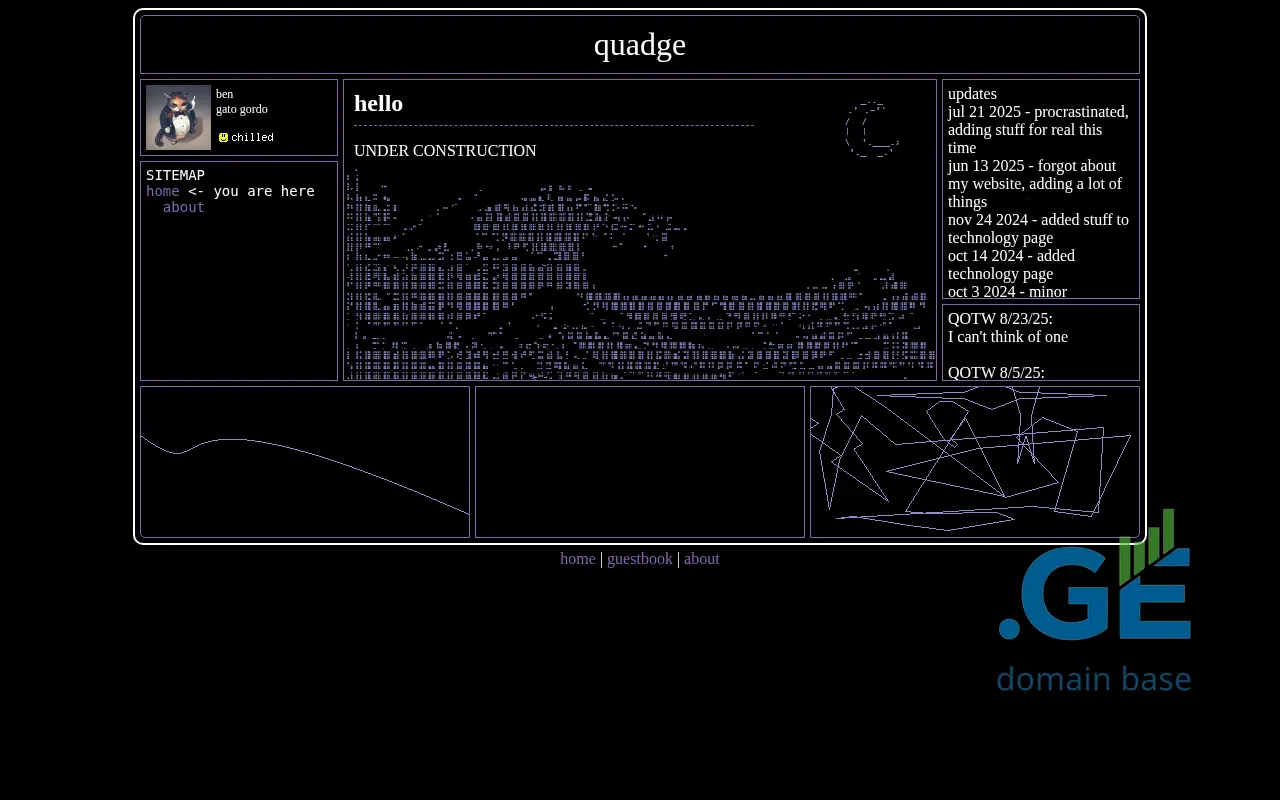Click the random scribble lines canvas
This screenshot has height=800, width=1280.
974,462
